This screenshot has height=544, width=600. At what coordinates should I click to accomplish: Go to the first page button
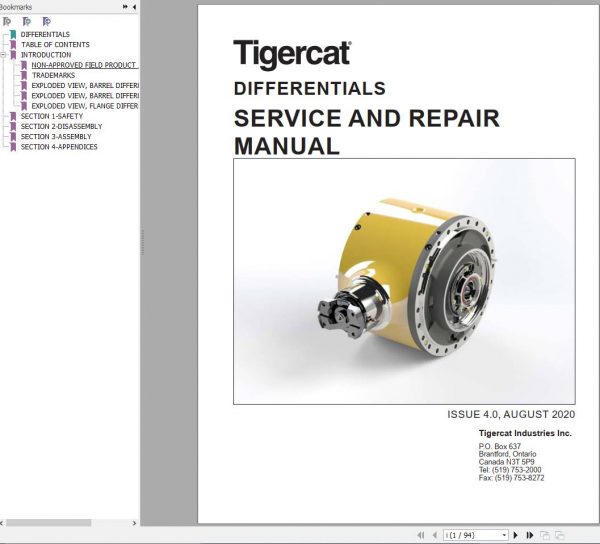click(421, 535)
